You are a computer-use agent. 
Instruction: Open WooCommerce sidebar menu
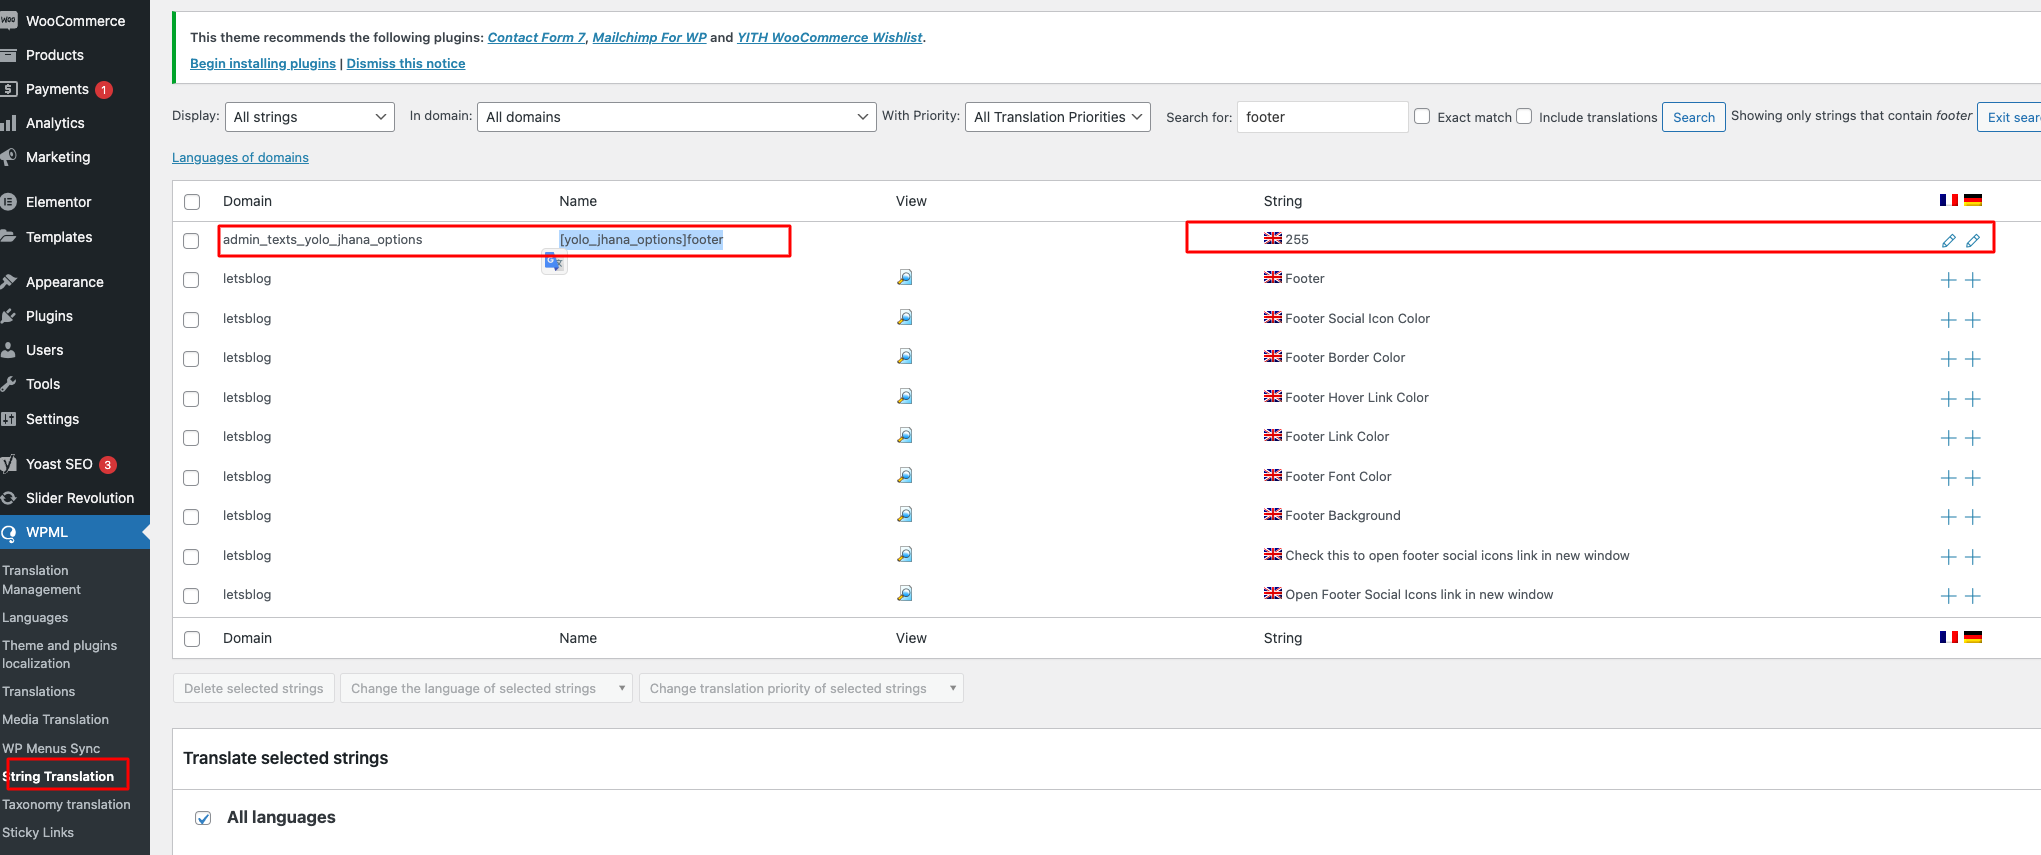point(75,21)
